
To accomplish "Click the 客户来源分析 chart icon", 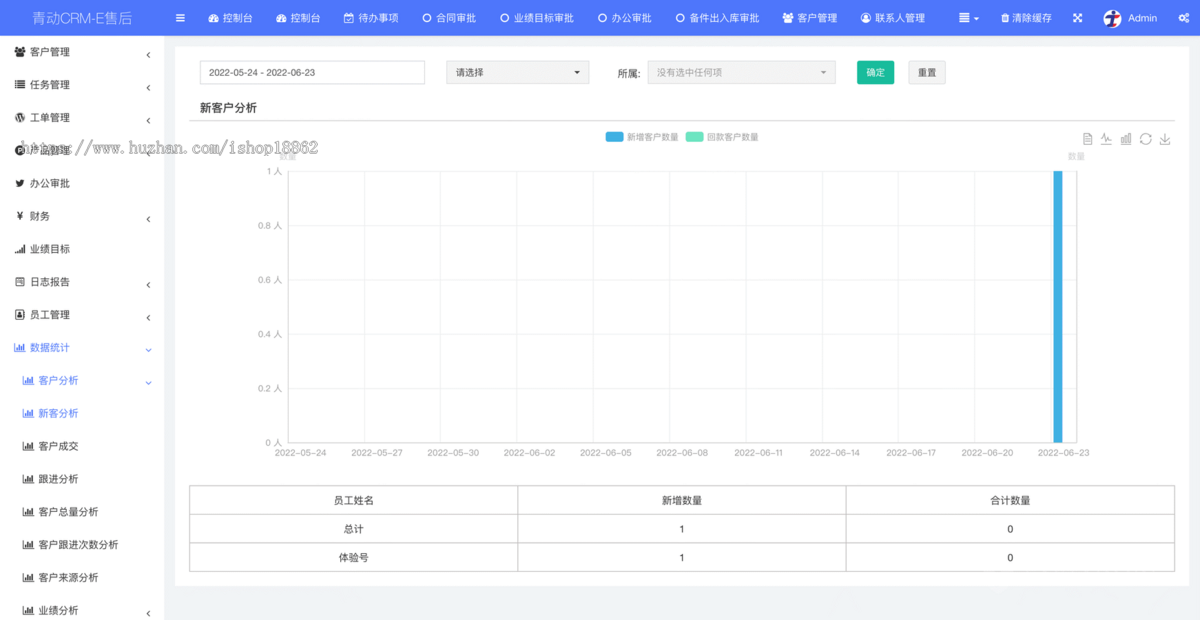I will coord(28,578).
